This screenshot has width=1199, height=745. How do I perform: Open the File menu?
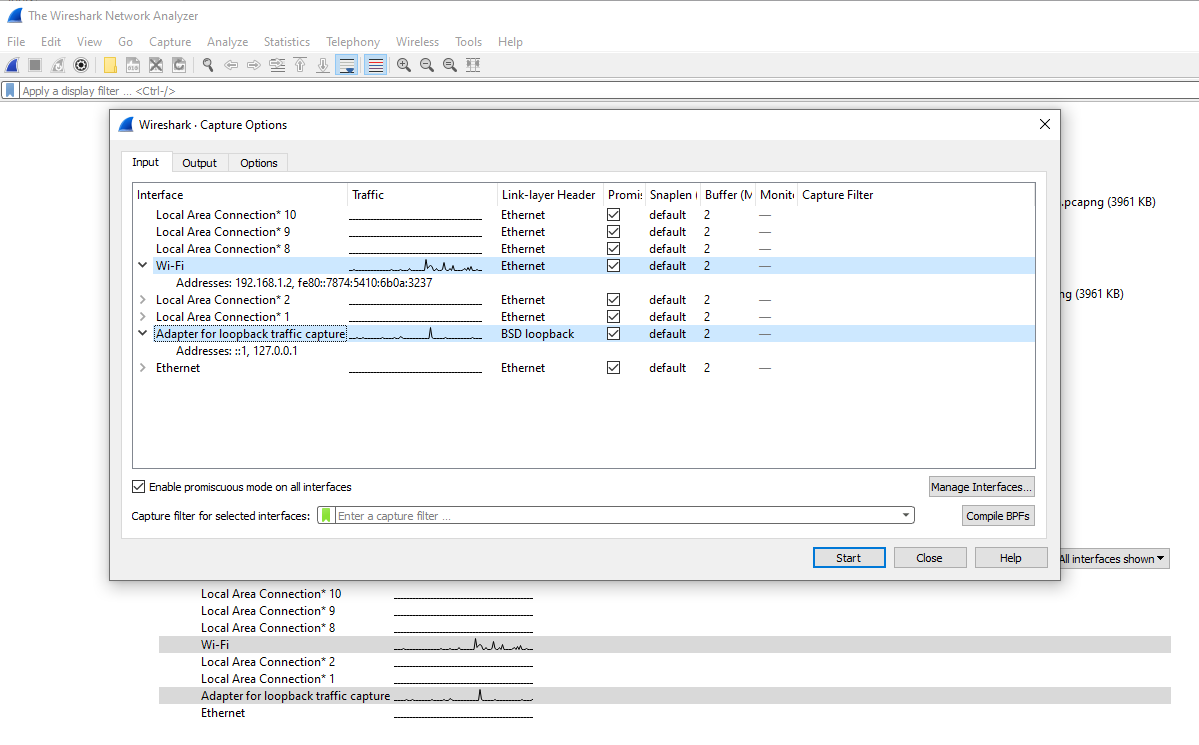[16, 41]
